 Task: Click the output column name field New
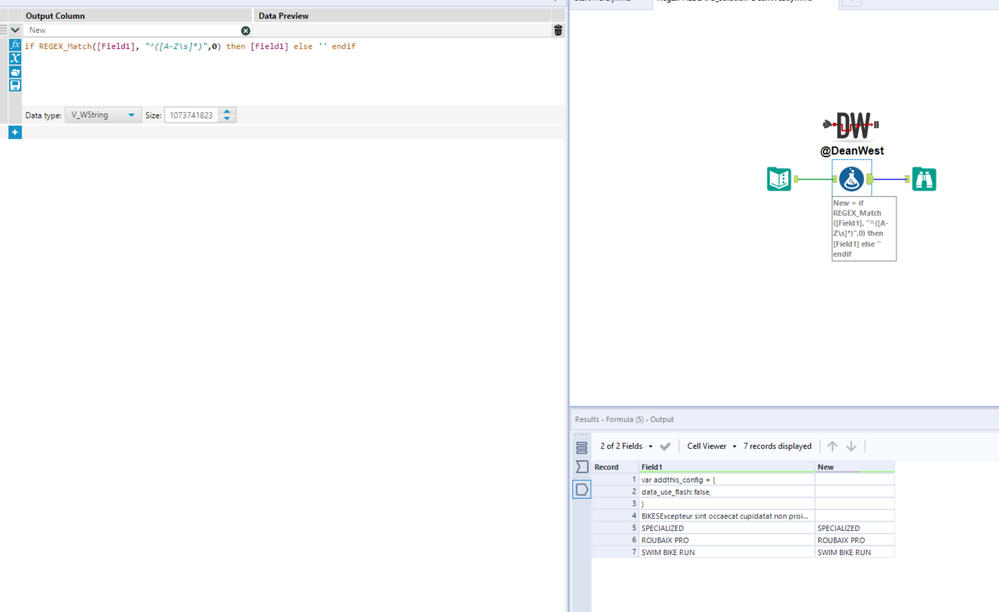tap(133, 30)
